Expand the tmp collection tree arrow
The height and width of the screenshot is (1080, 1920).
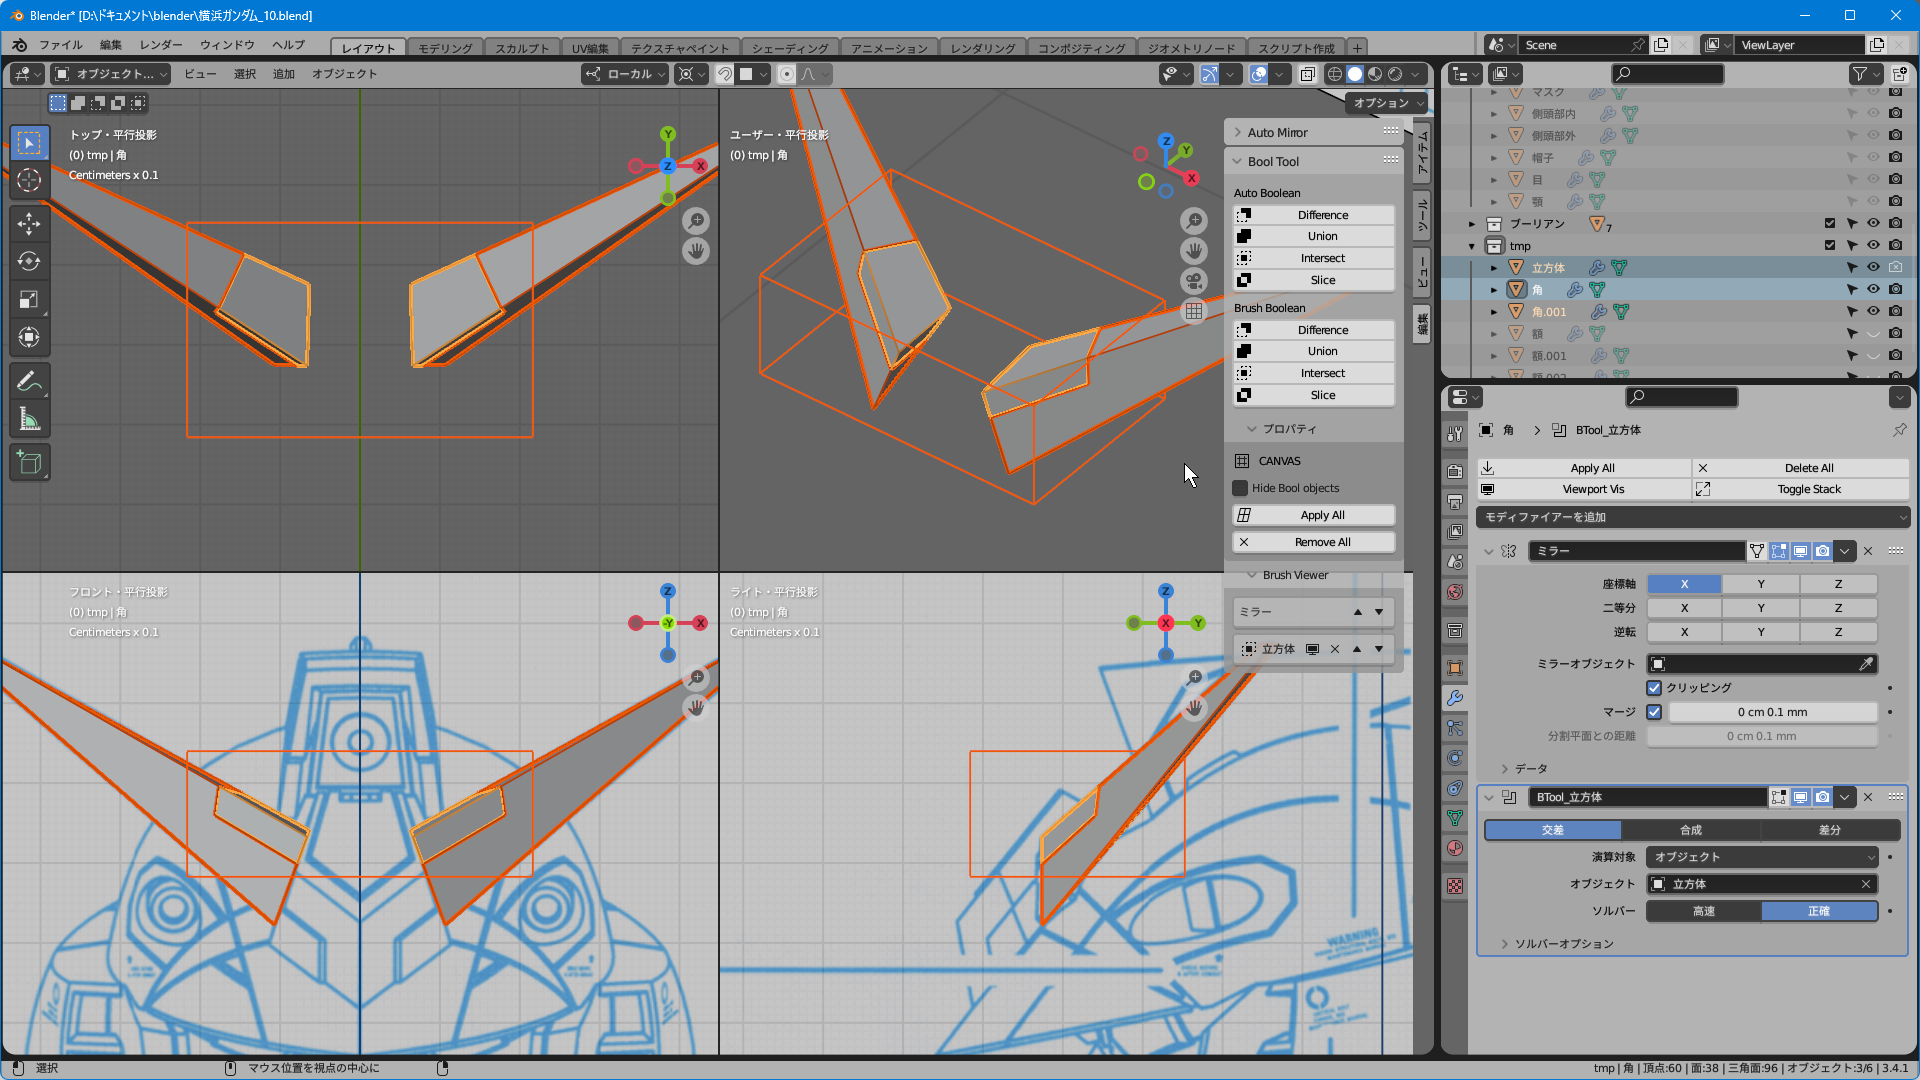point(1472,246)
